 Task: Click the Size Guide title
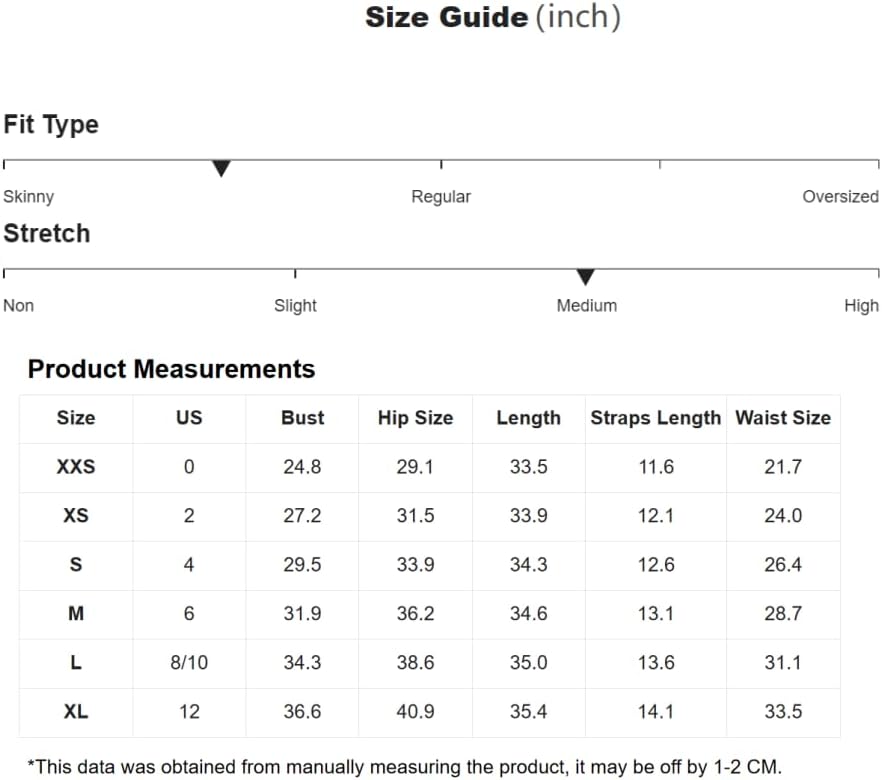click(x=447, y=17)
